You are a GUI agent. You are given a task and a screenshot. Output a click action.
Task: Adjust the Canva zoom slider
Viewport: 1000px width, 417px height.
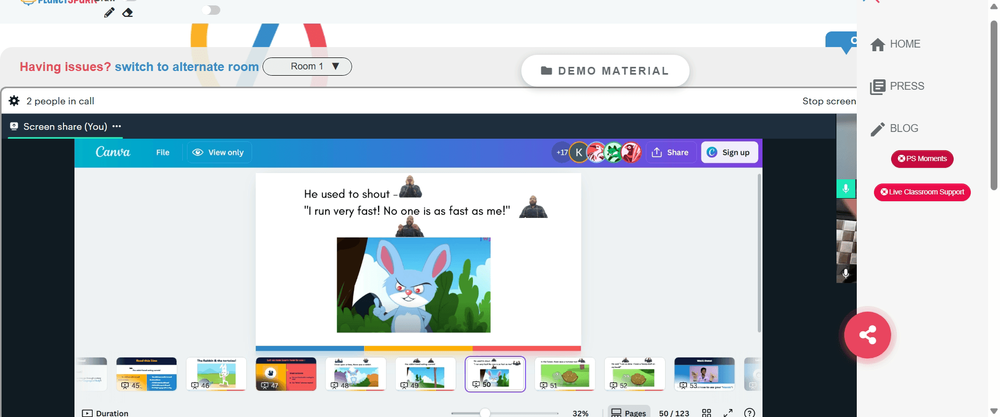485,413
